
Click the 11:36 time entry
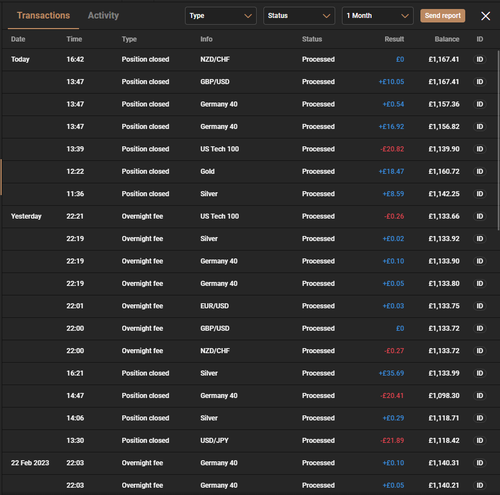click(75, 194)
